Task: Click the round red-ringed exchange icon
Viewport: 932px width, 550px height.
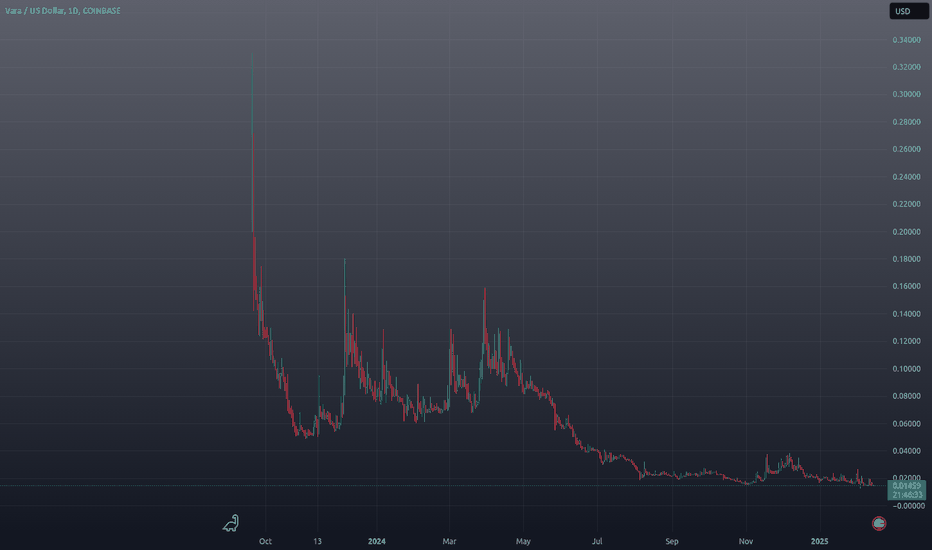Action: pos(879,523)
